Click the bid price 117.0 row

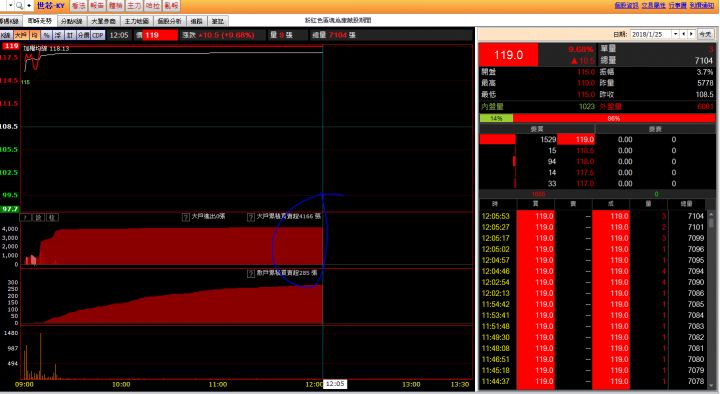coord(585,184)
